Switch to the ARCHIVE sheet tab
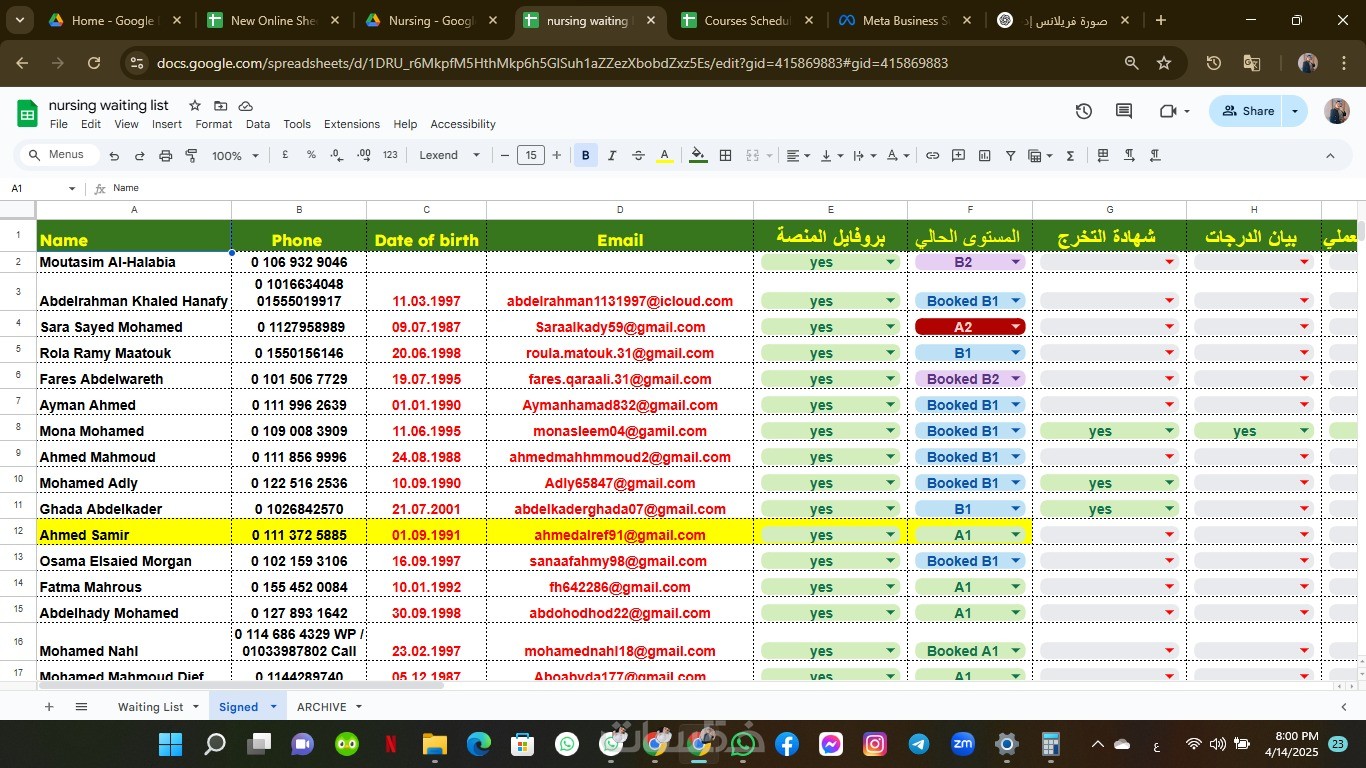 coord(321,707)
